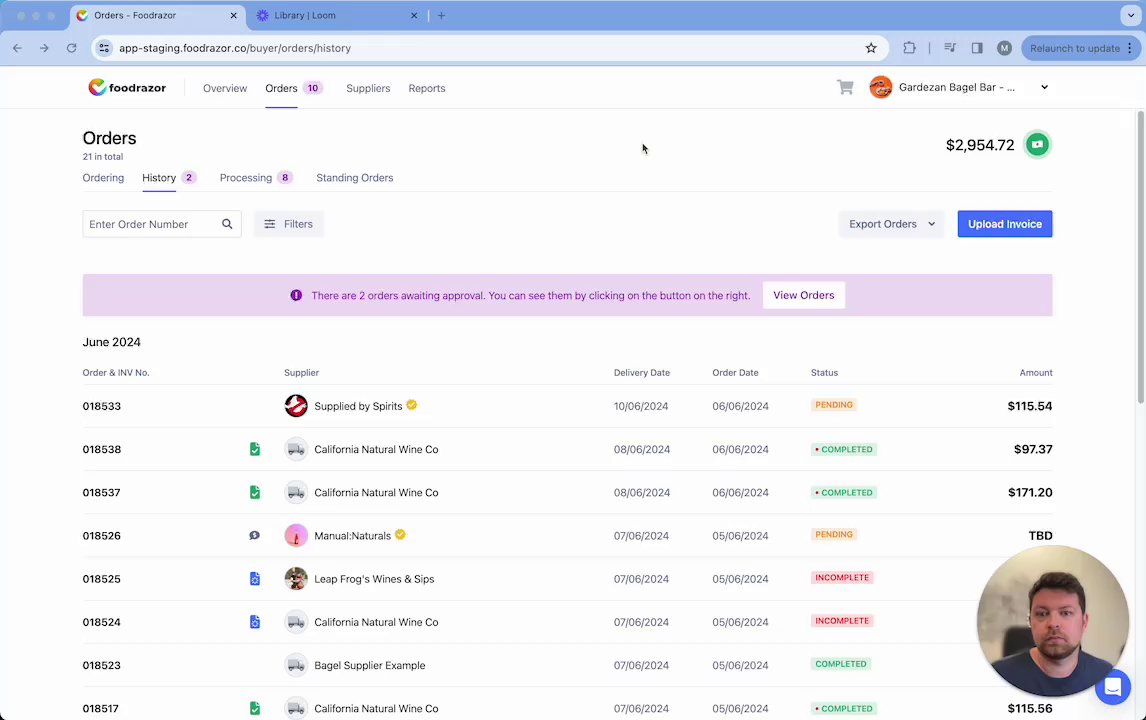
Task: Click the Order Date column header
Action: [735, 373]
